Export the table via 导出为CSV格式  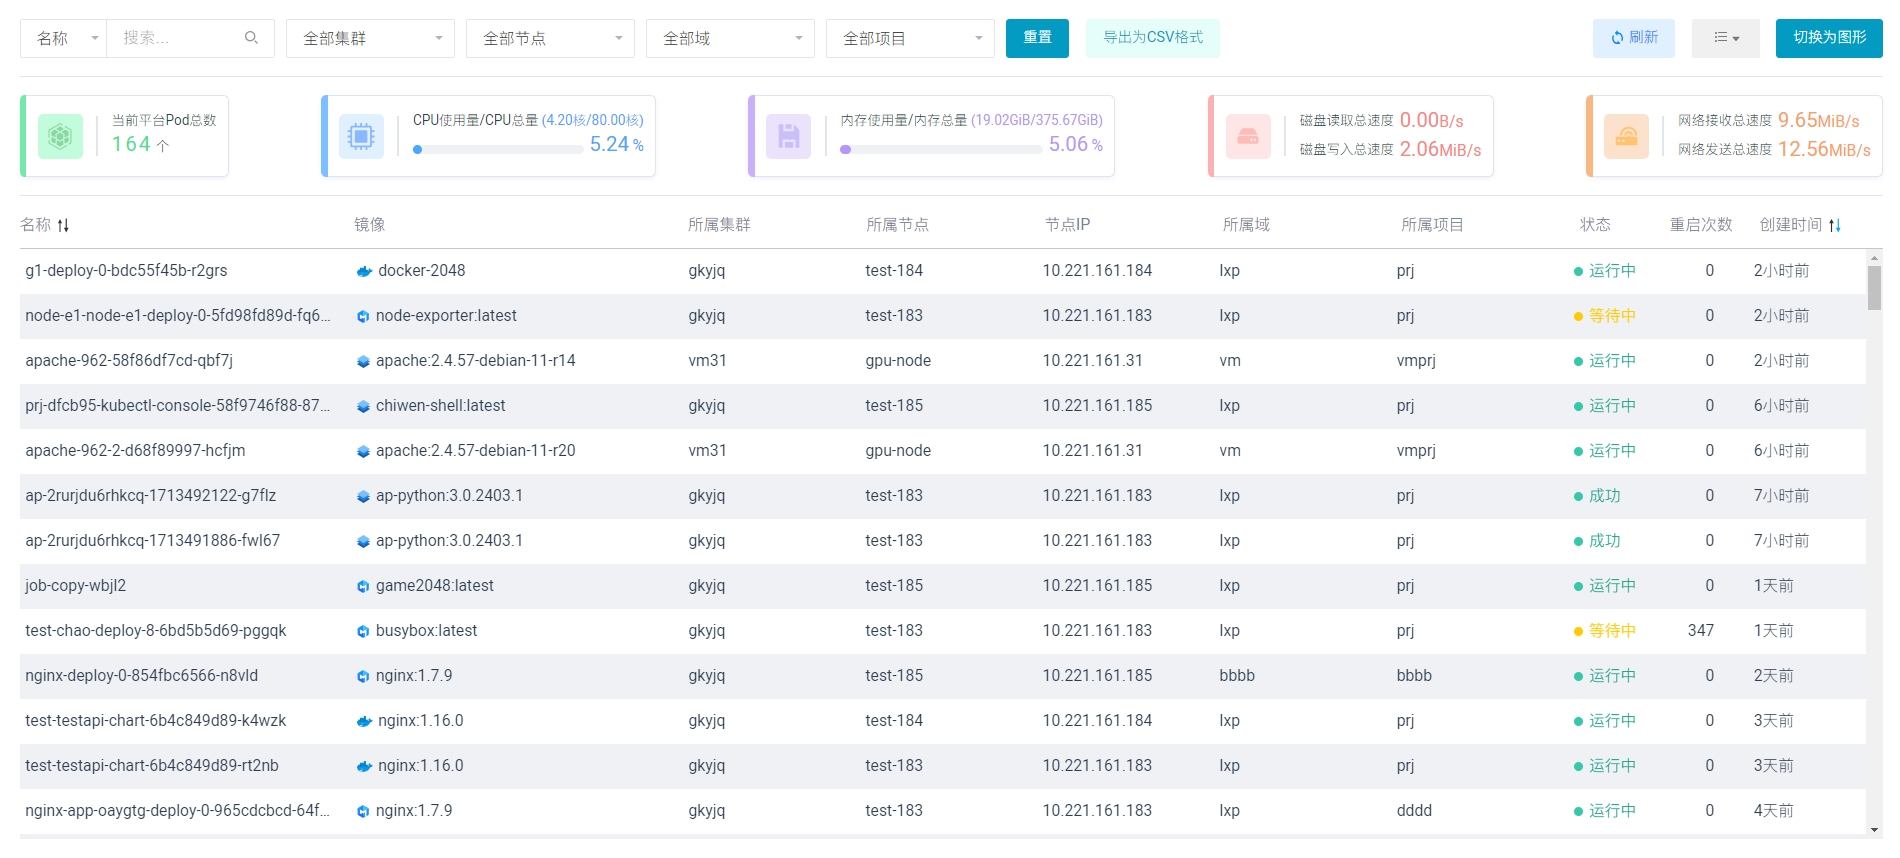click(1152, 38)
